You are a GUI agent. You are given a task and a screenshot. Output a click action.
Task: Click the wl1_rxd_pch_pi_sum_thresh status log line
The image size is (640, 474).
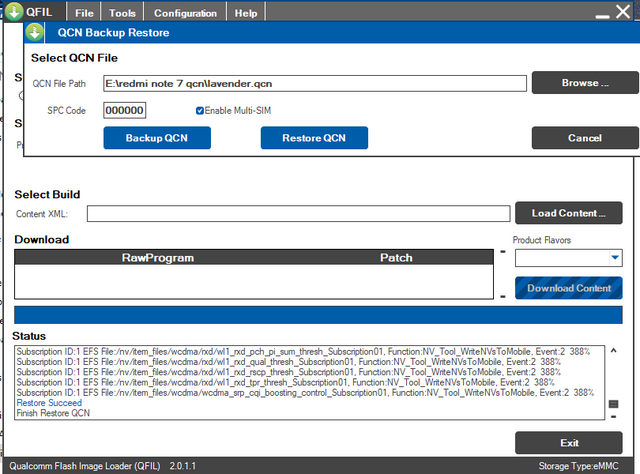coord(303,352)
